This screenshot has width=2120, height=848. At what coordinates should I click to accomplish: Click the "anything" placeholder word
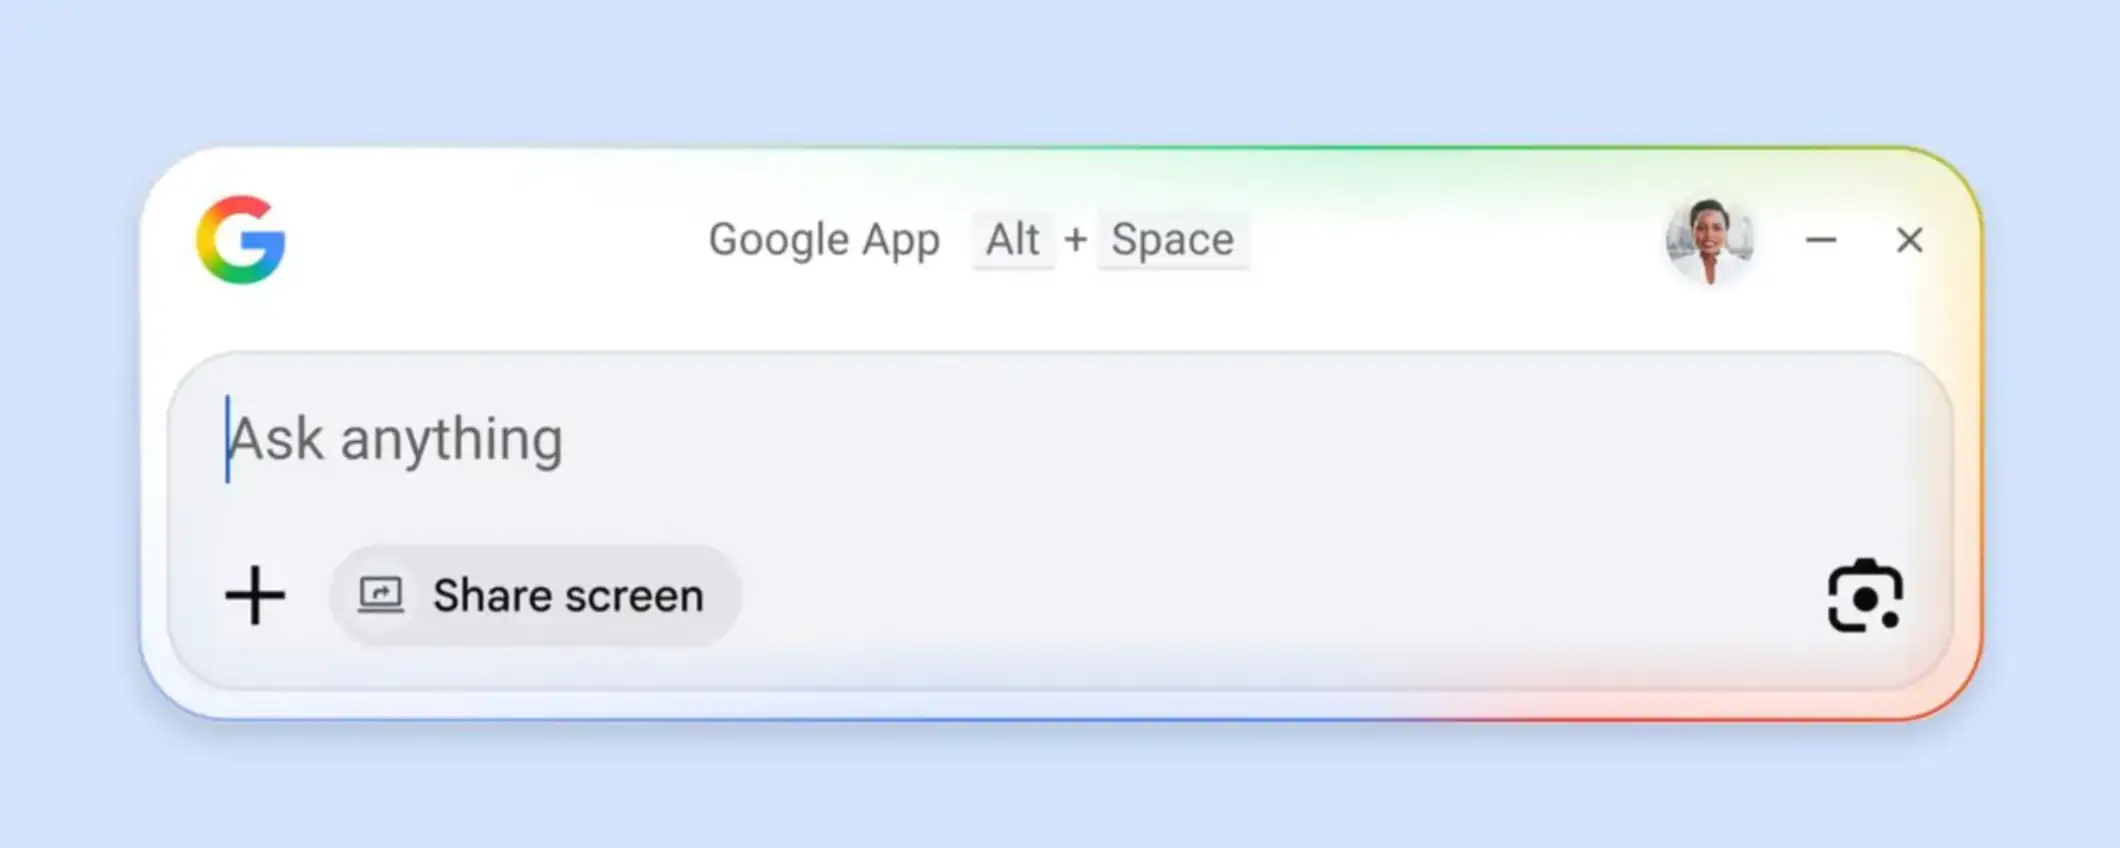click(x=452, y=440)
